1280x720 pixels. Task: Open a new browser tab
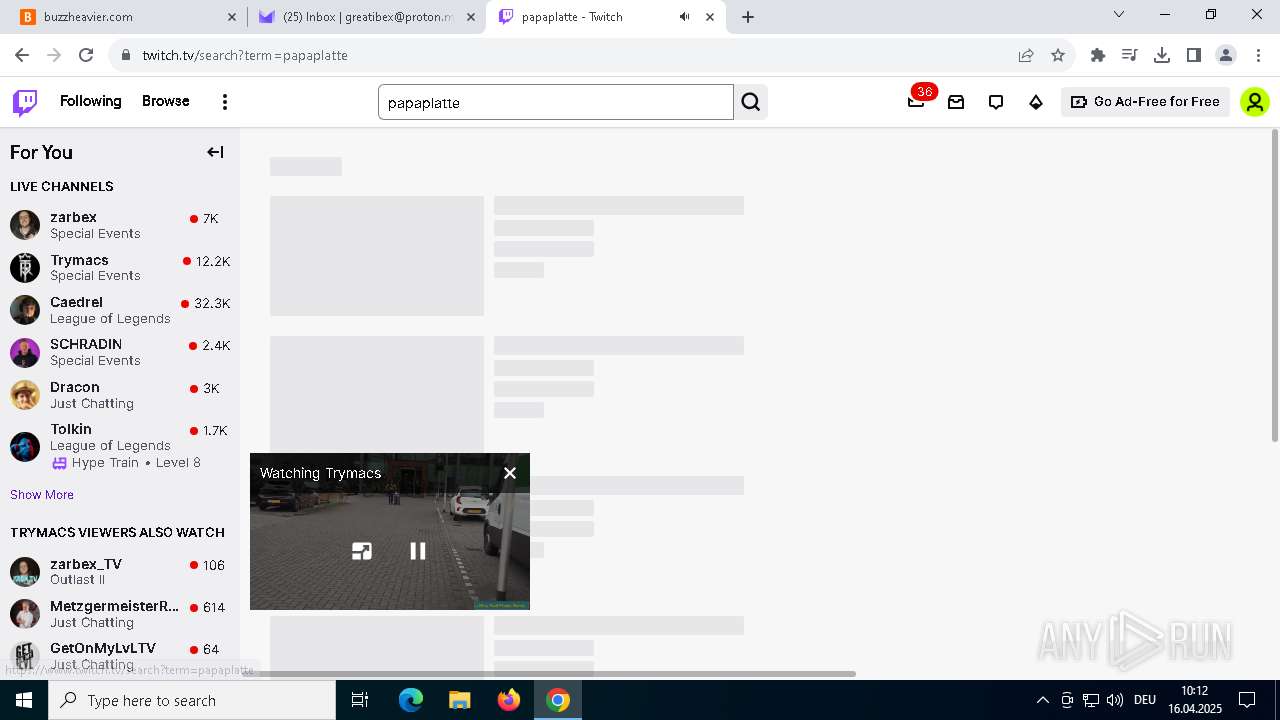(748, 17)
